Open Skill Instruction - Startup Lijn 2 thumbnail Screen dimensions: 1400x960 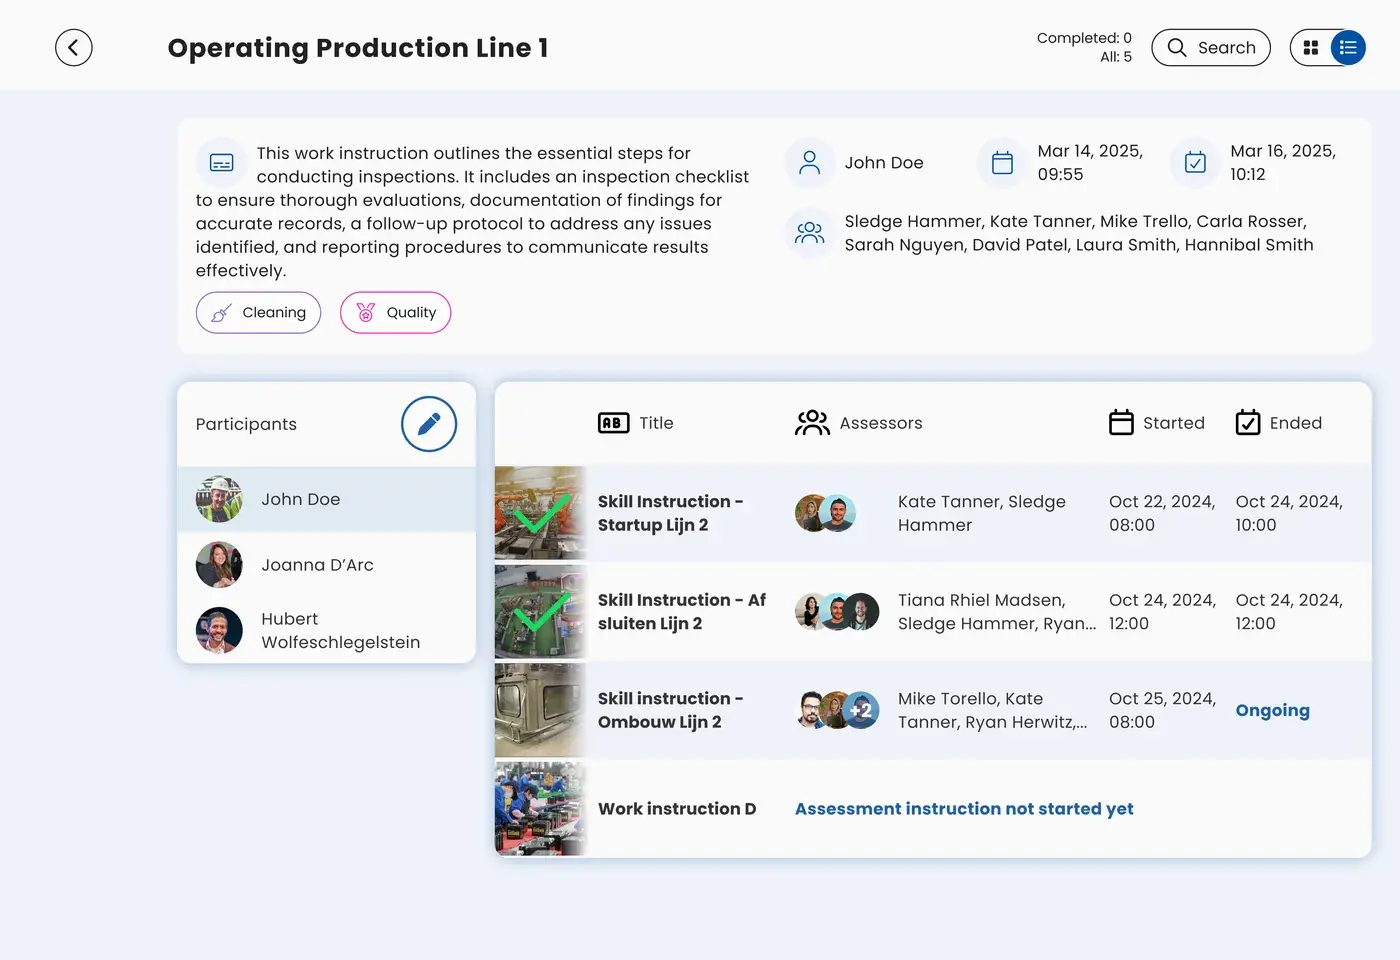(x=540, y=513)
